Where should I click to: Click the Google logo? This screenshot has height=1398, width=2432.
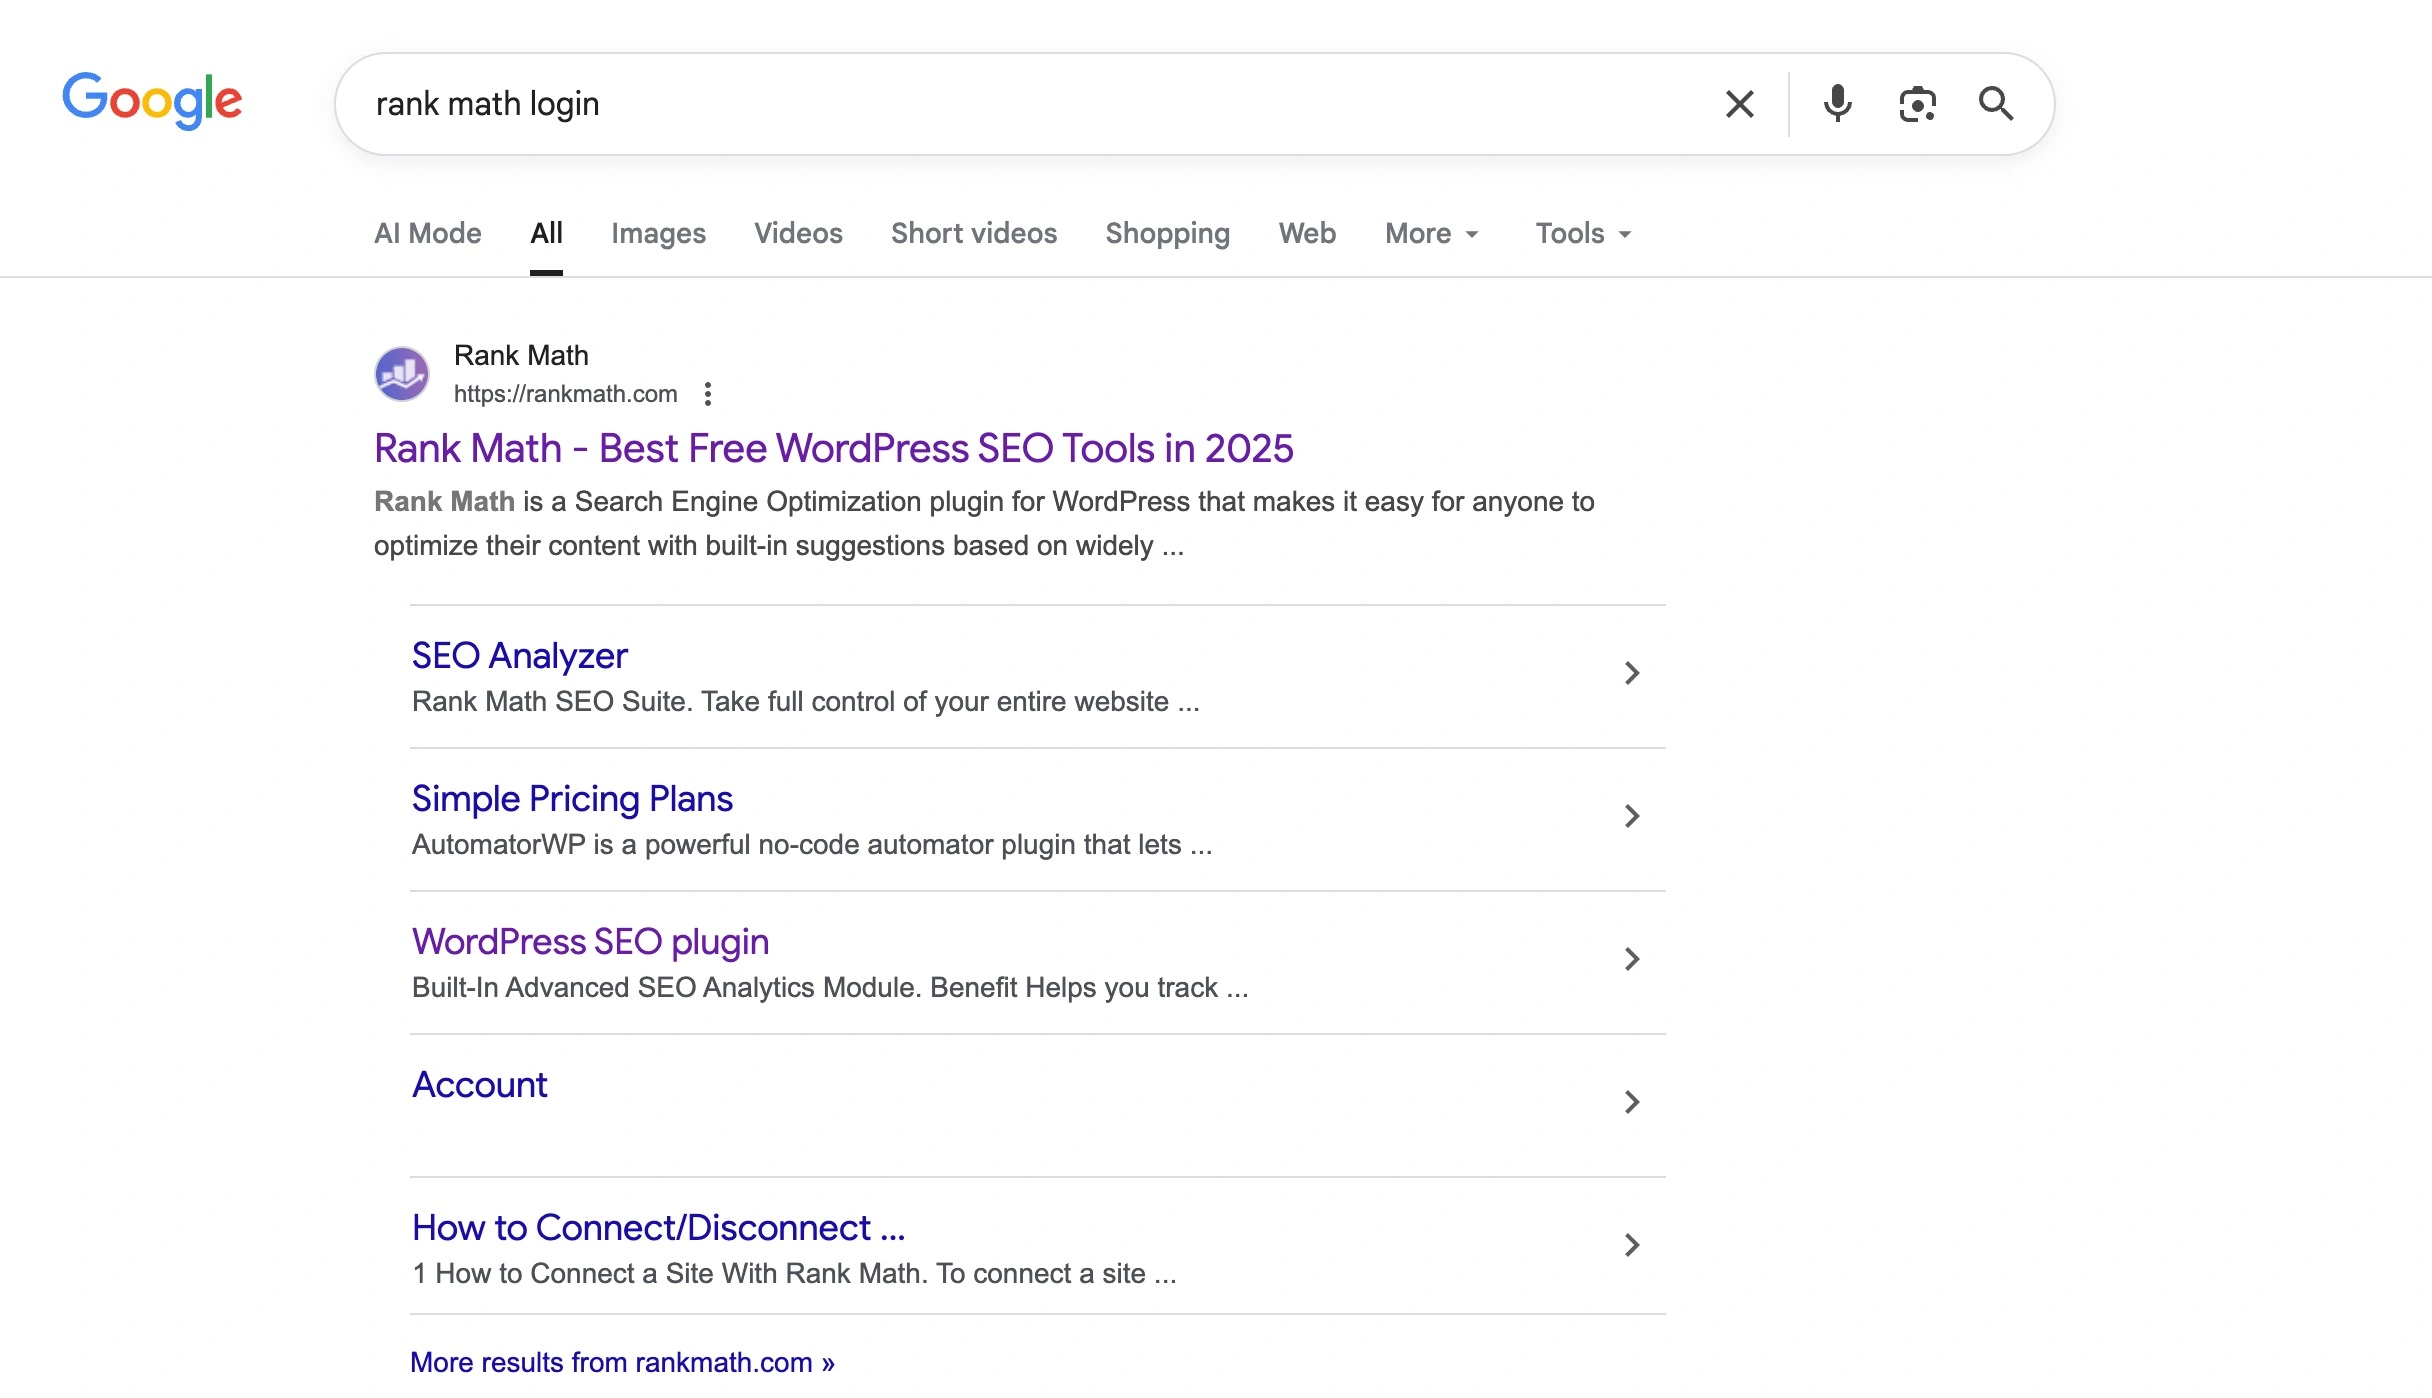(x=152, y=101)
